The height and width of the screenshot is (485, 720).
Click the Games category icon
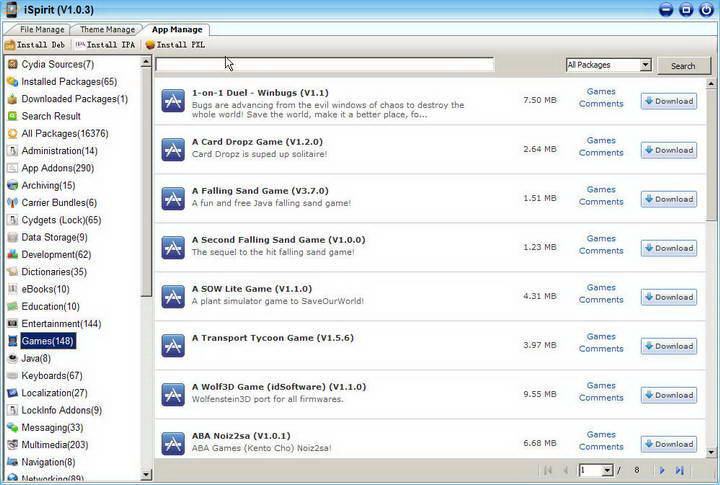(x=12, y=341)
